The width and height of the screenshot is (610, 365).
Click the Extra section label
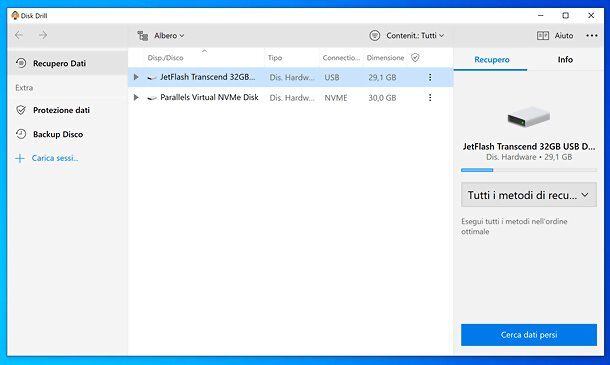click(24, 88)
